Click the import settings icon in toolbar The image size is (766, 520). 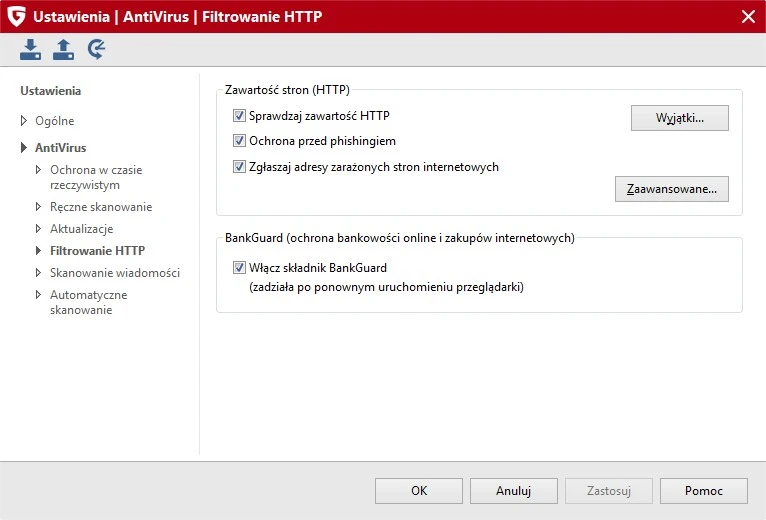pyautogui.click(x=31, y=49)
